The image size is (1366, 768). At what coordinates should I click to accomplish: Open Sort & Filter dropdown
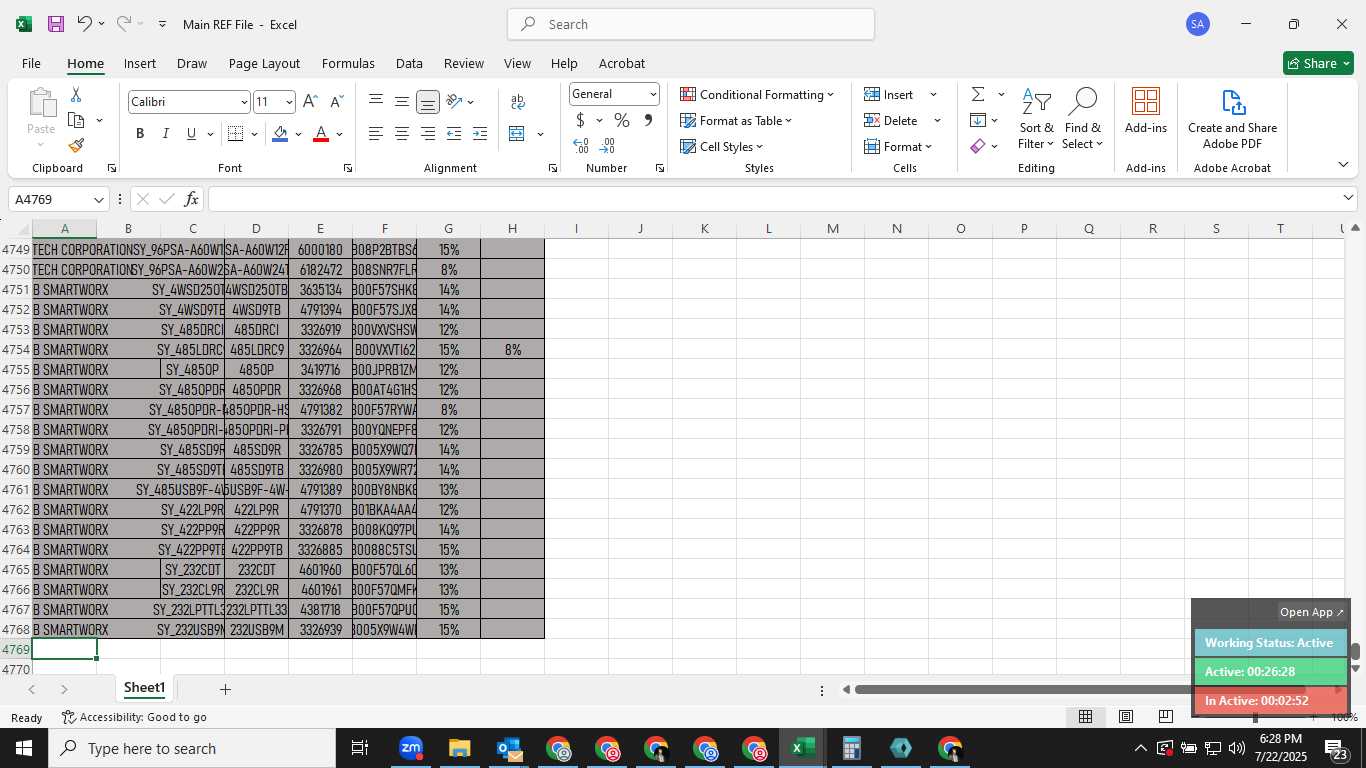tap(1036, 120)
